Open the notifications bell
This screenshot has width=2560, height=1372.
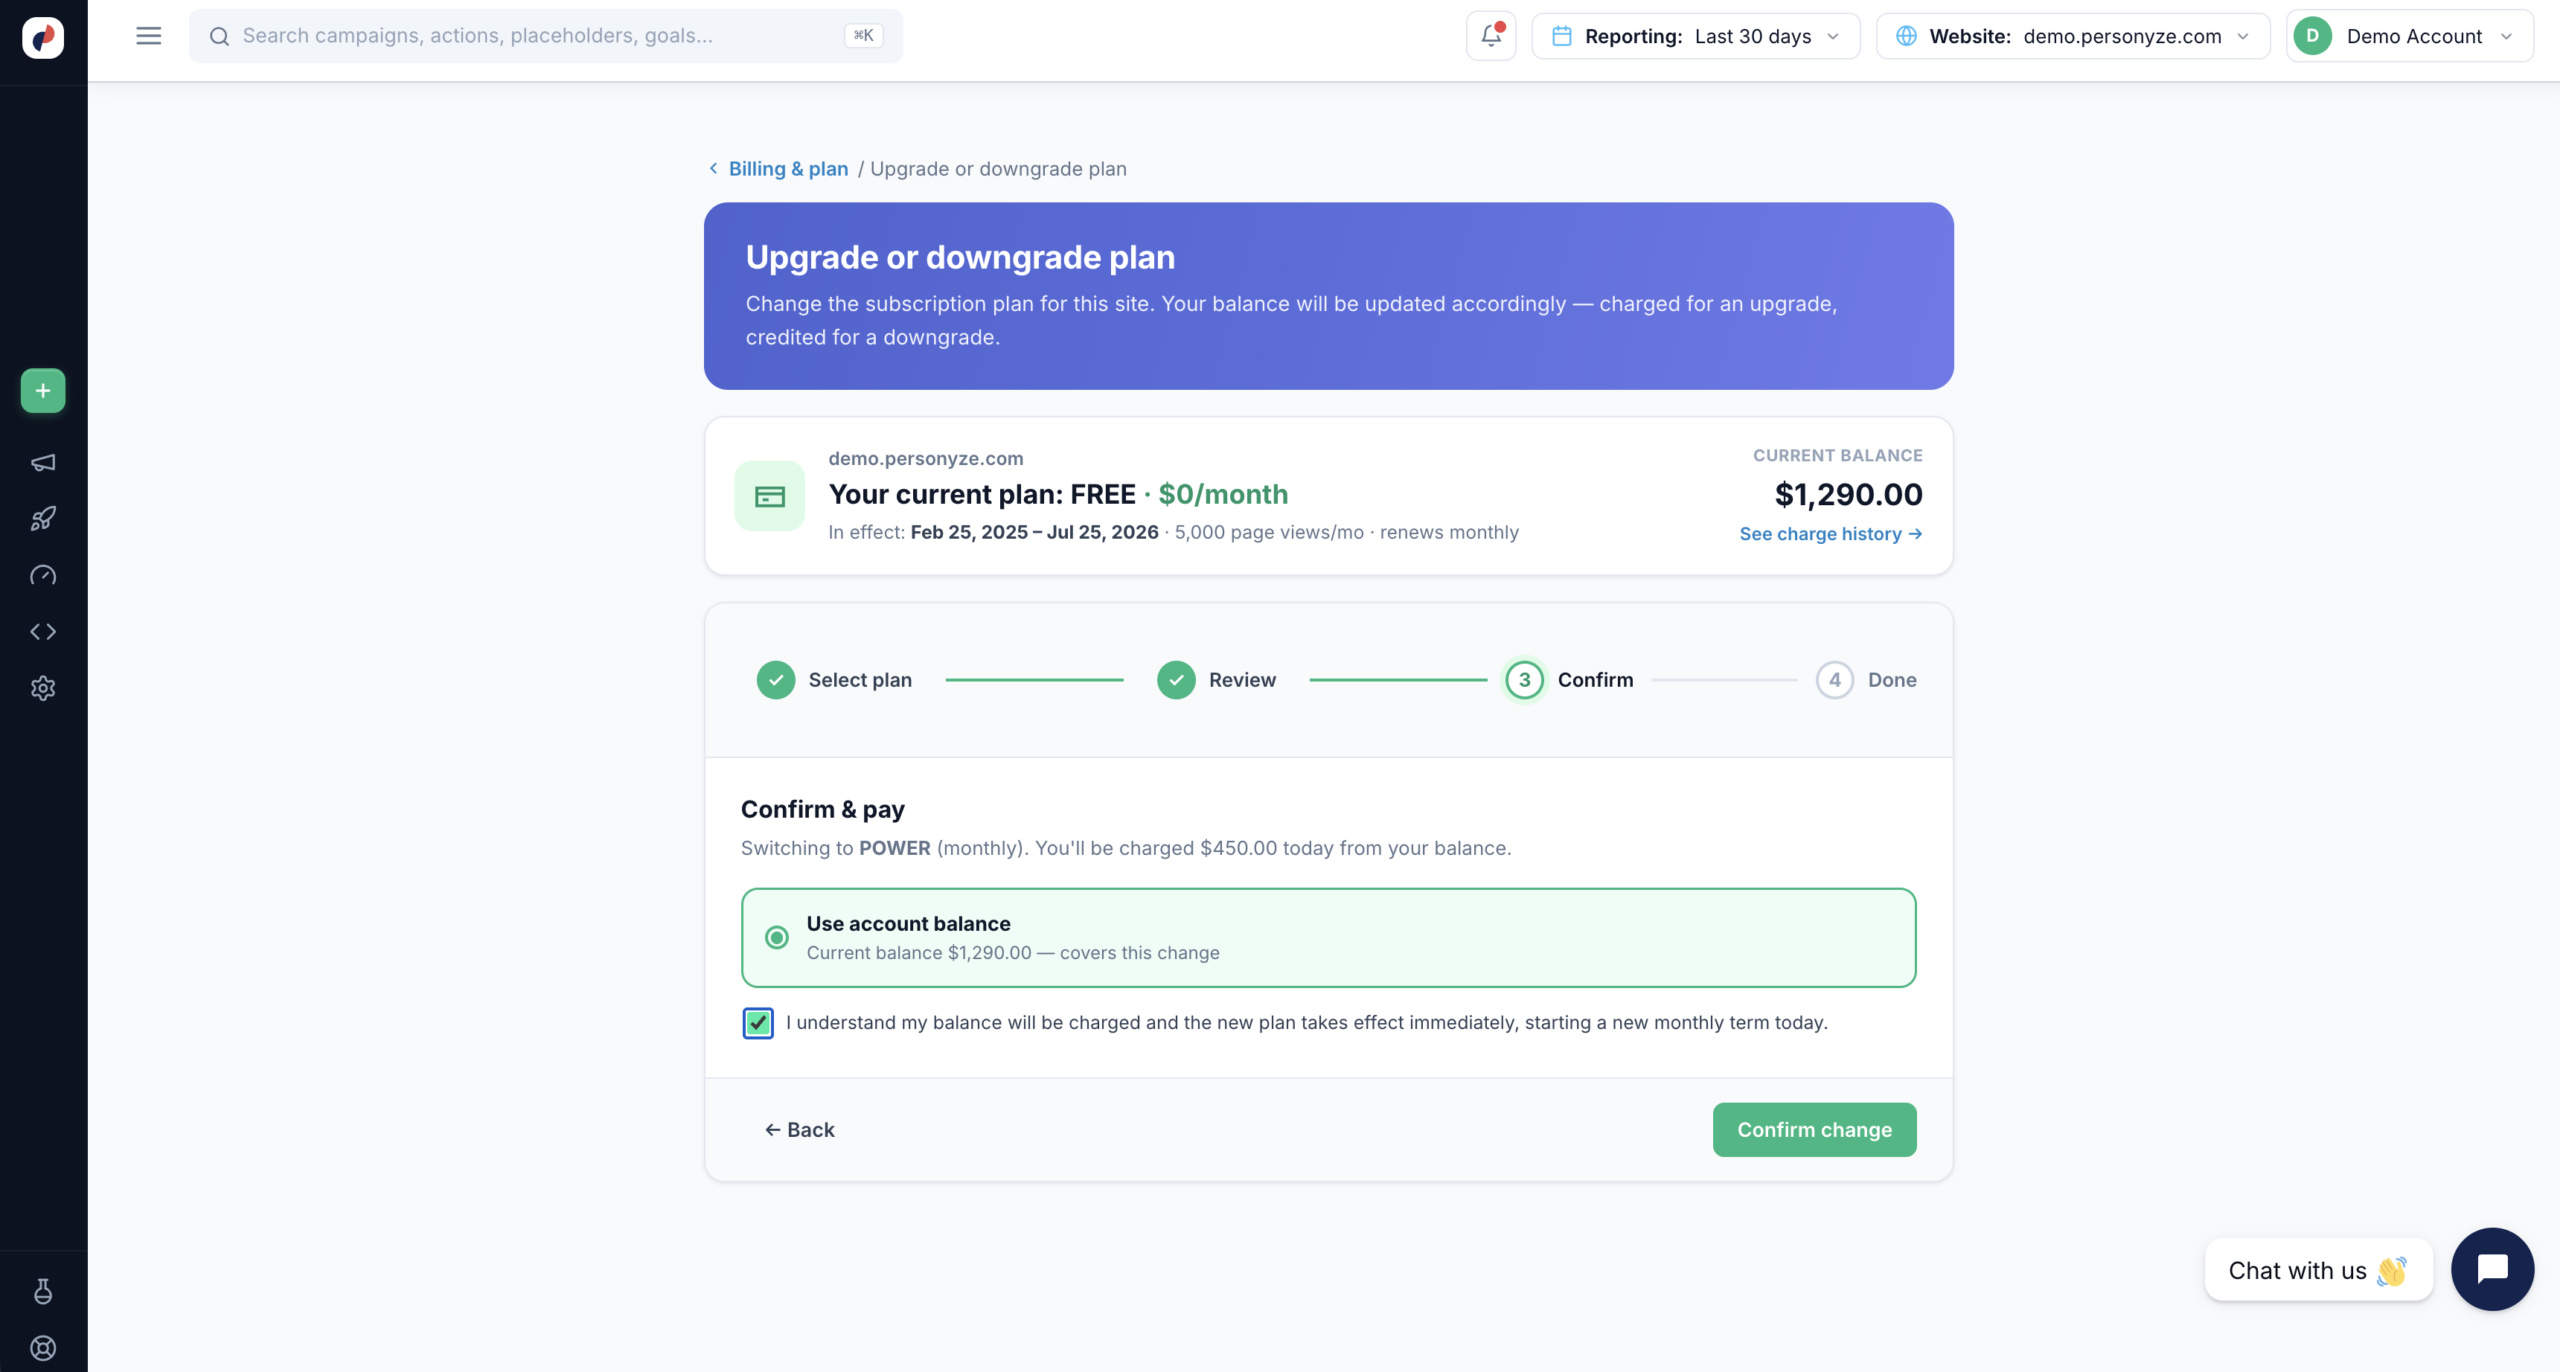tap(1491, 36)
